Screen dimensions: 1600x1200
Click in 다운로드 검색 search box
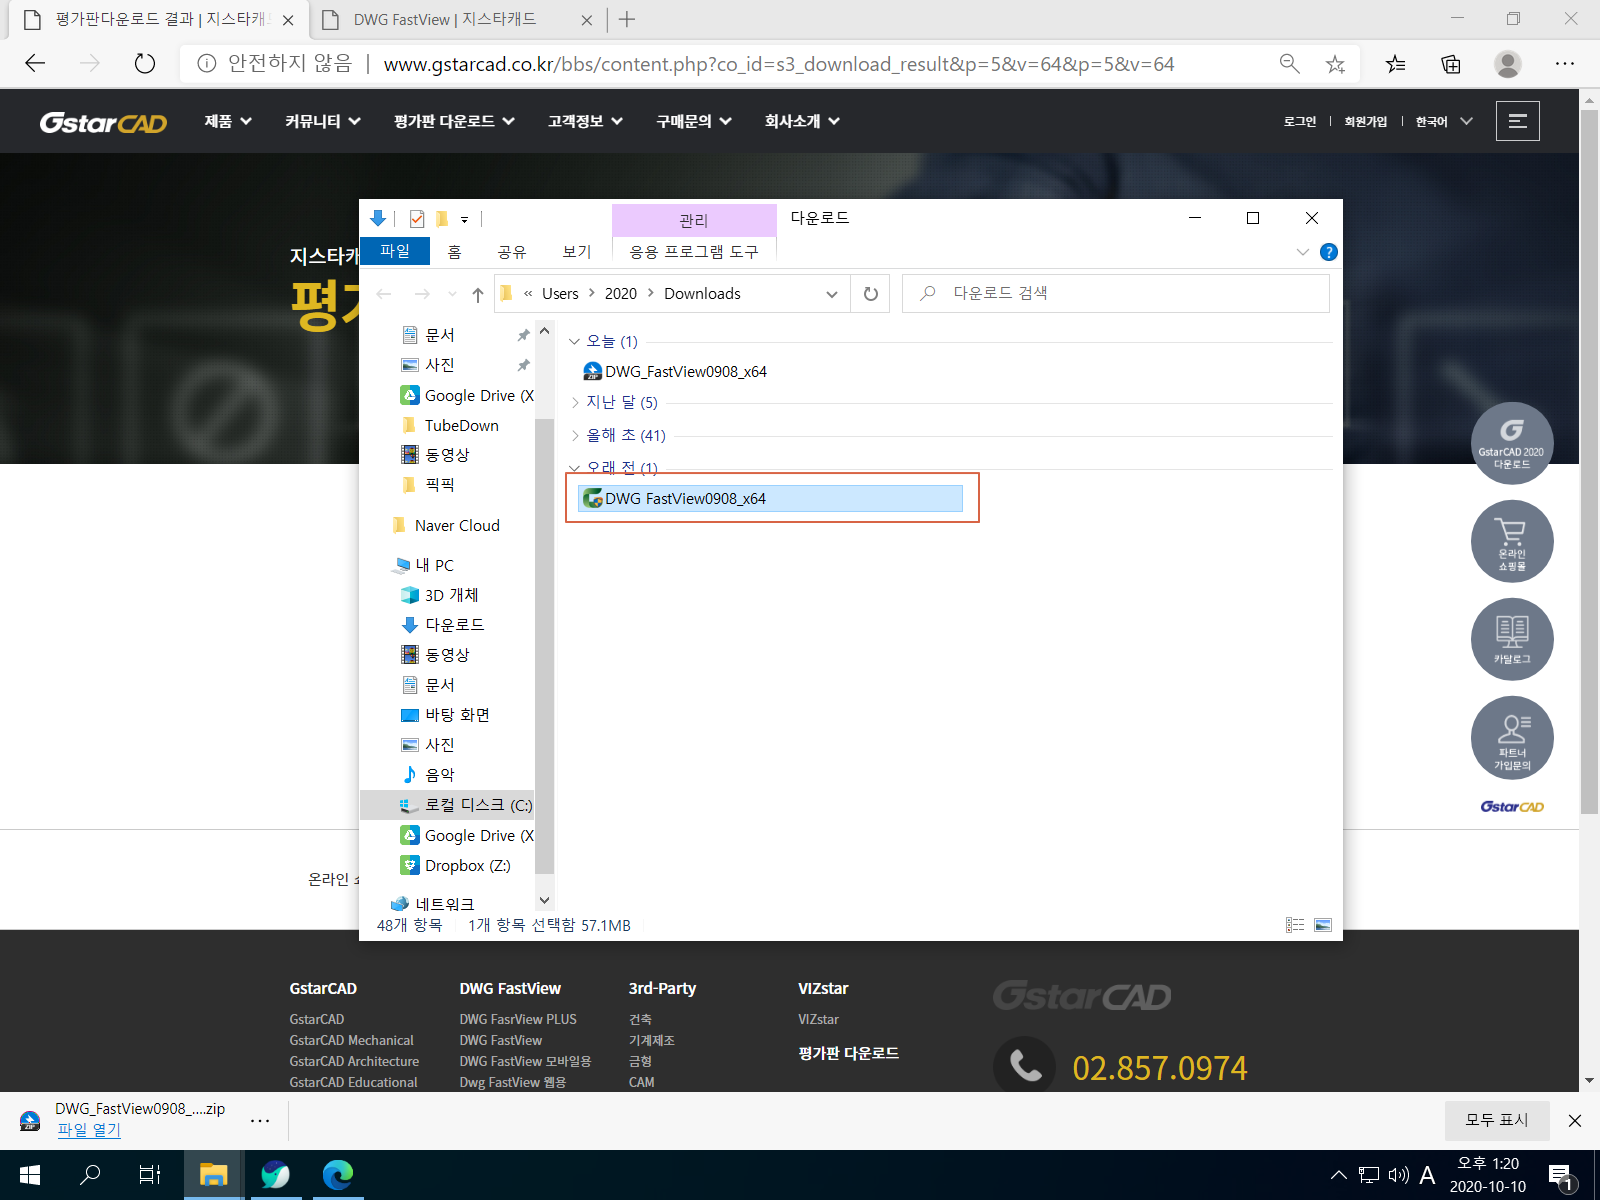1115,294
